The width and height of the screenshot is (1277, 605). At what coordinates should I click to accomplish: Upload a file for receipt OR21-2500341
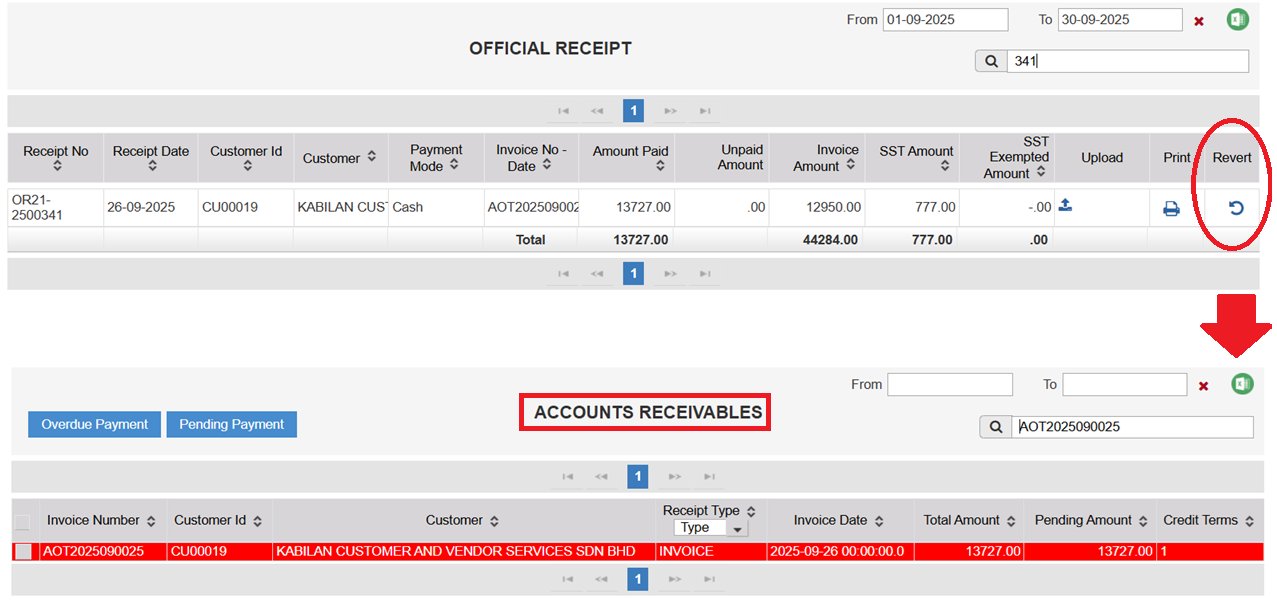pyautogui.click(x=1066, y=205)
